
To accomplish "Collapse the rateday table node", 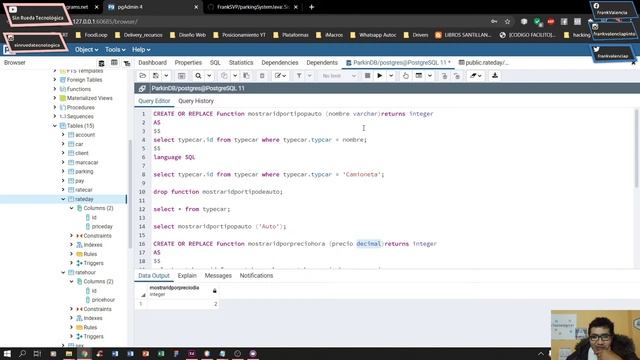I will coord(63,199).
